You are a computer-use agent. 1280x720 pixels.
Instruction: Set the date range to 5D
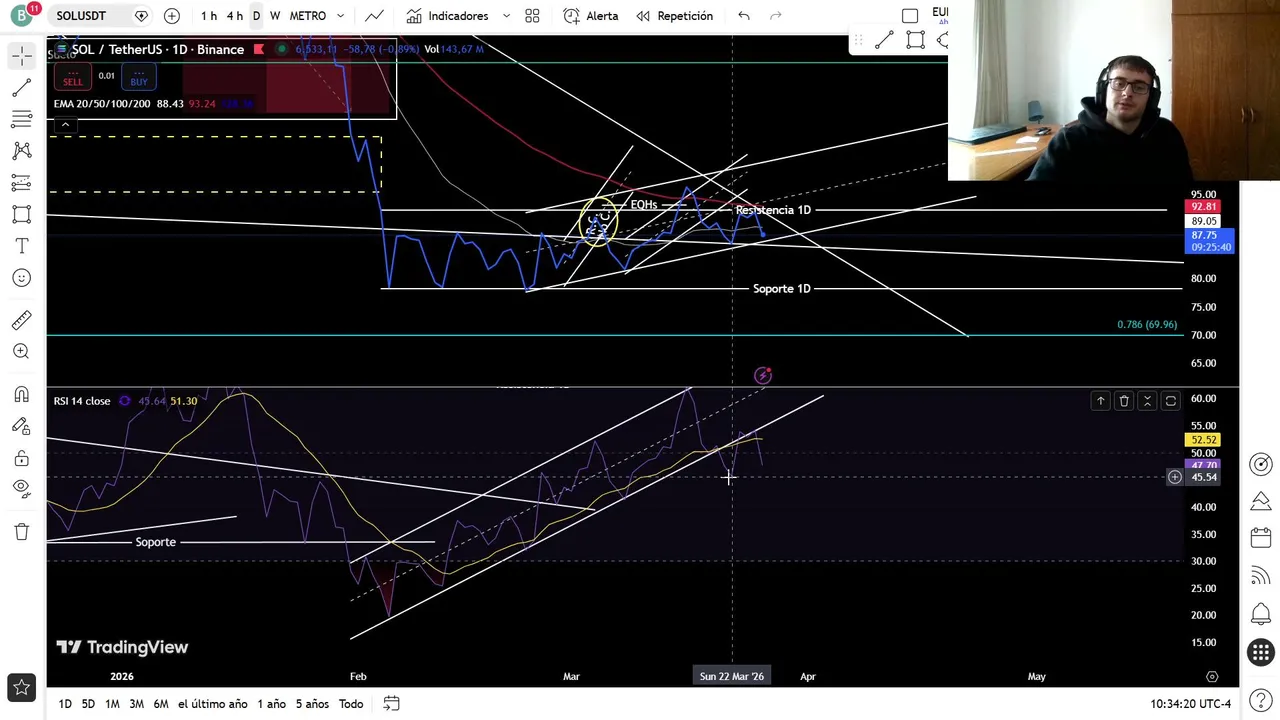(88, 704)
